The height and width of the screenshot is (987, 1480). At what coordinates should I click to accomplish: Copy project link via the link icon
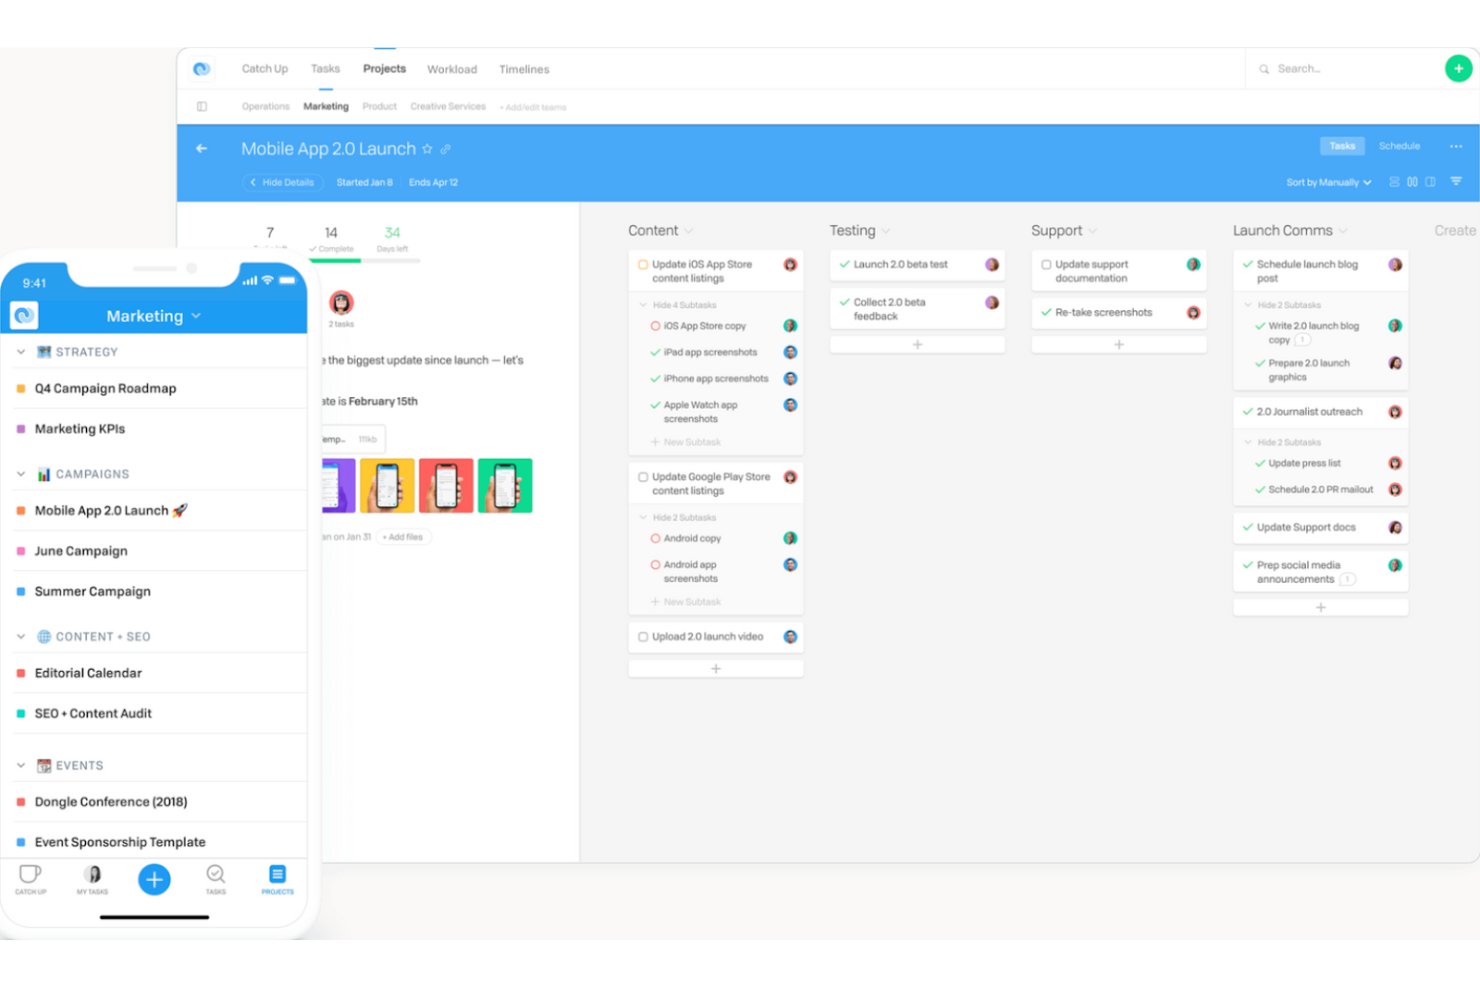click(x=446, y=149)
